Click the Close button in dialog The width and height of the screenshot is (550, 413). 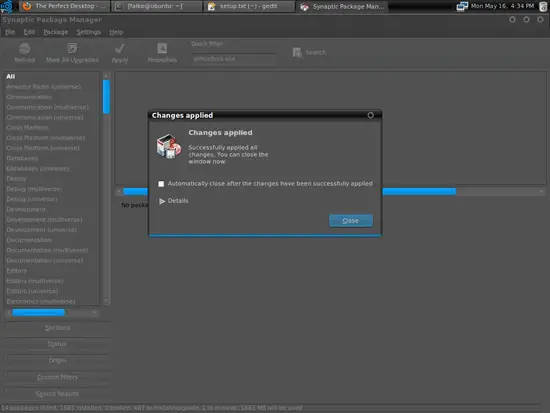pyautogui.click(x=351, y=221)
